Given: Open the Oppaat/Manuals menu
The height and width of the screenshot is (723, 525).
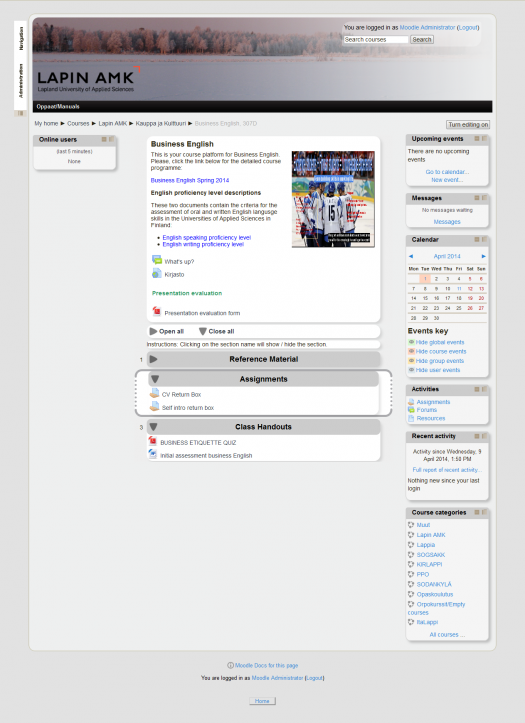Looking at the screenshot, I should tap(58, 107).
